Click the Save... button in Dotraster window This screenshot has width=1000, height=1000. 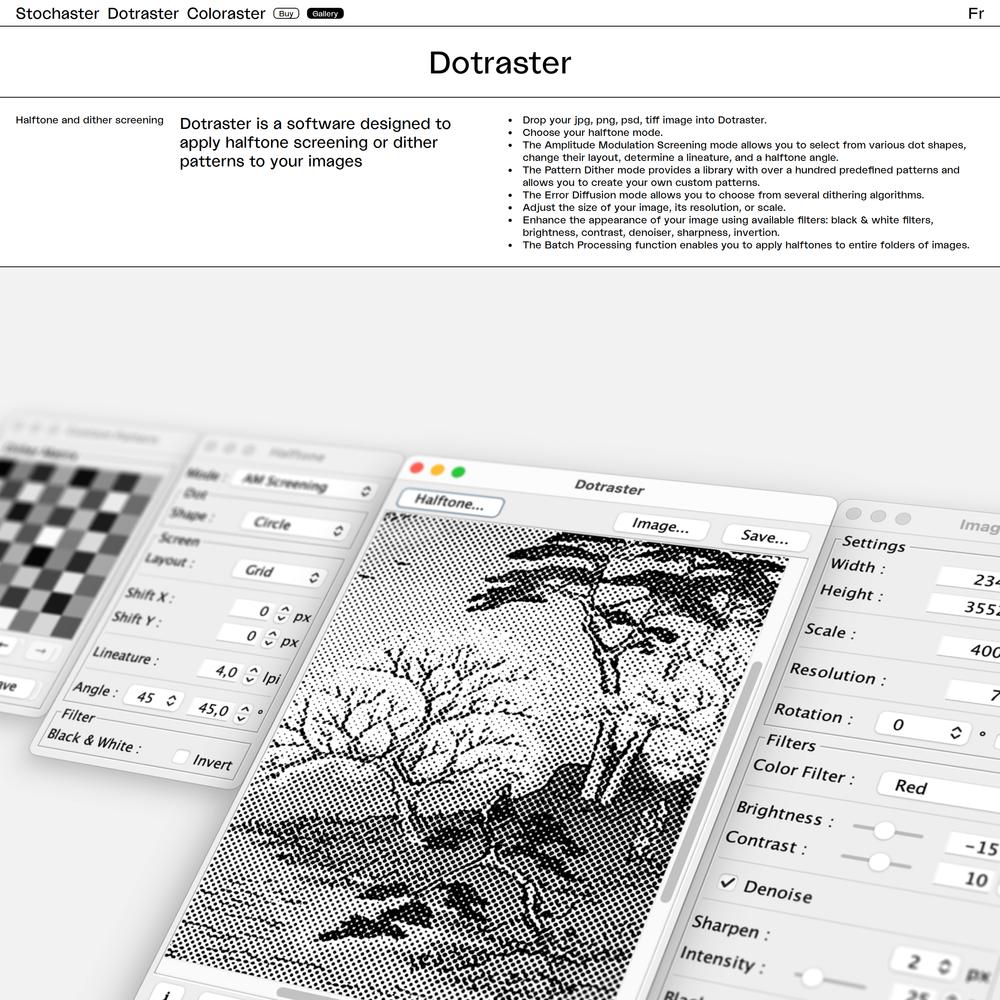pyautogui.click(x=765, y=536)
